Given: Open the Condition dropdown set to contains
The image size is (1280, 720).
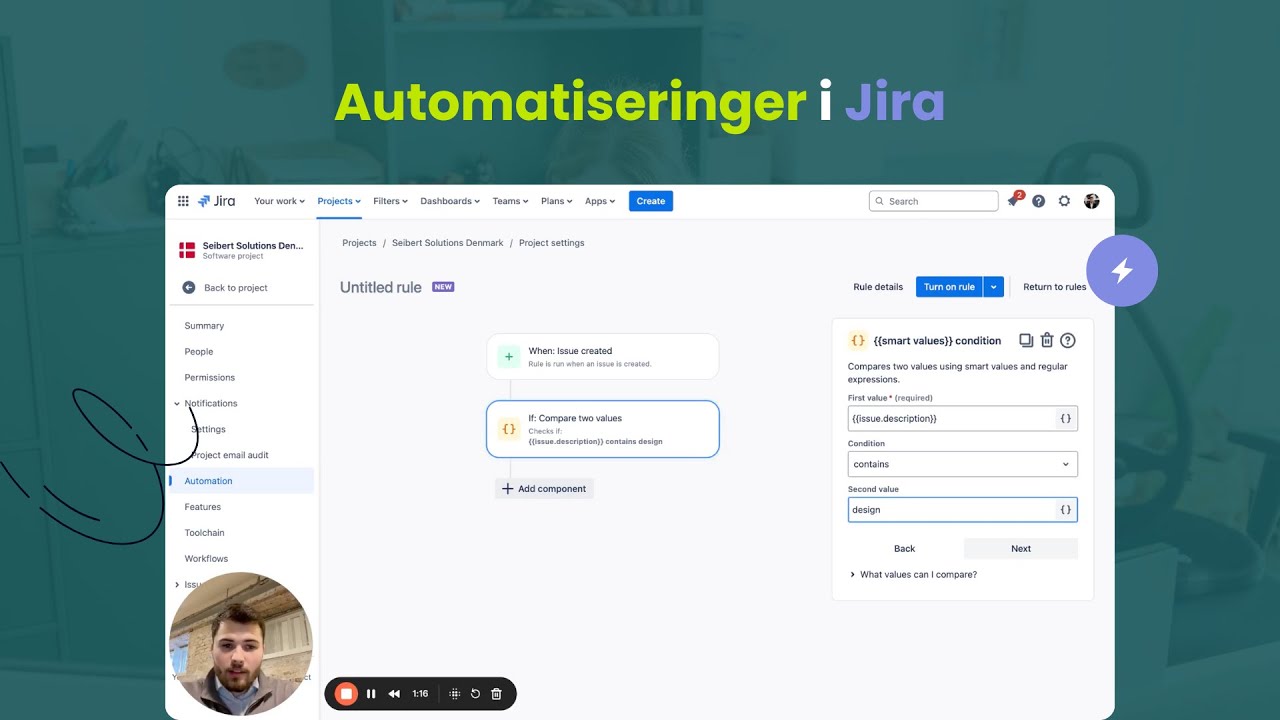Looking at the screenshot, I should [962, 464].
